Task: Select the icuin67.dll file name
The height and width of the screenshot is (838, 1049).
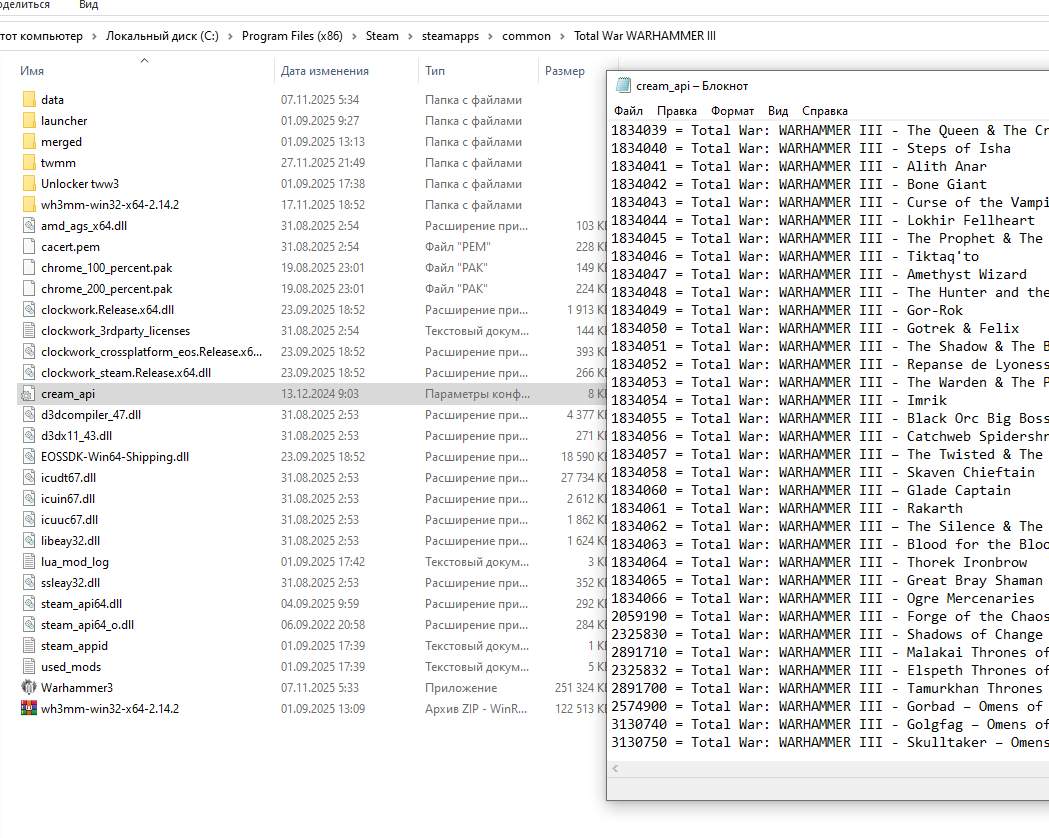Action: (68, 499)
